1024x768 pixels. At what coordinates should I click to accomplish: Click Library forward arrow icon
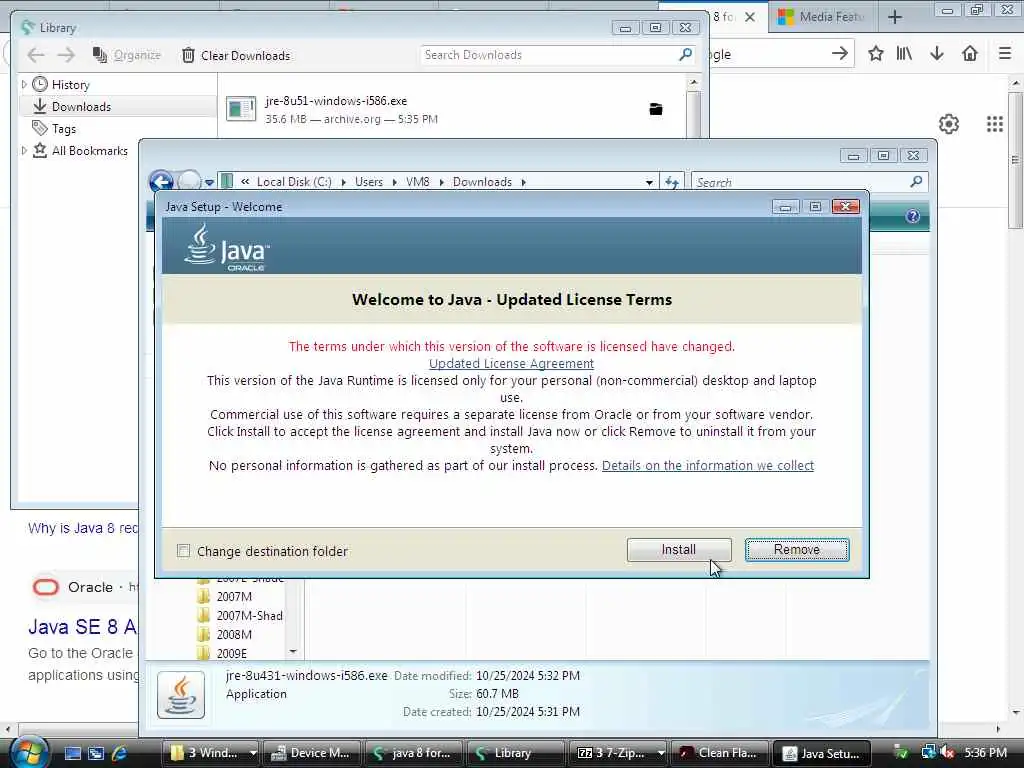(66, 56)
